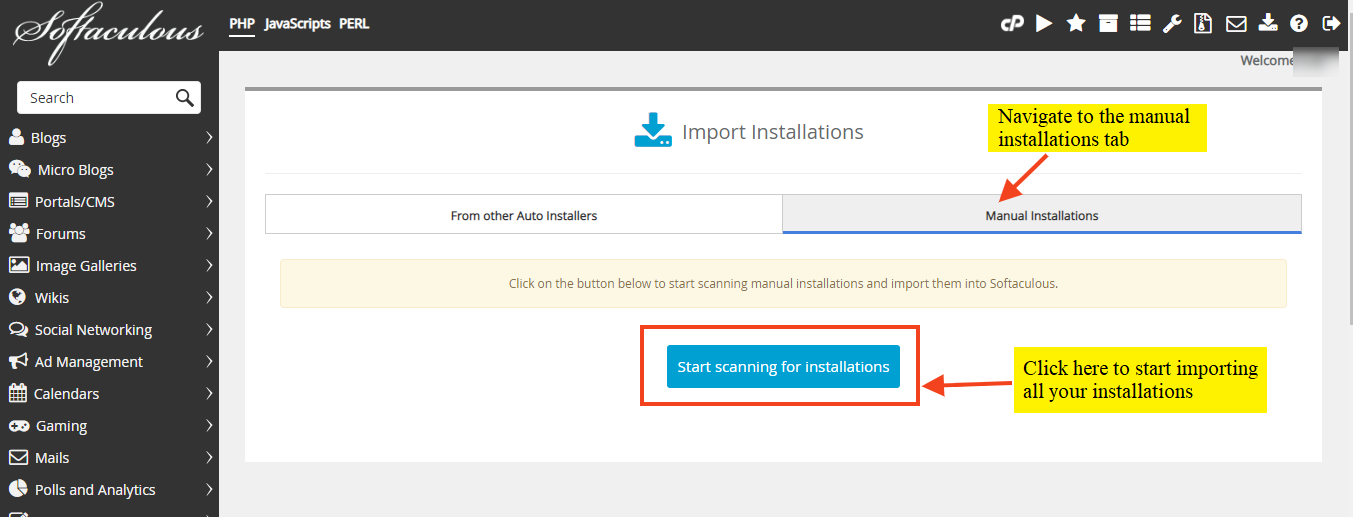Open the all installations box icon

click(x=1108, y=23)
